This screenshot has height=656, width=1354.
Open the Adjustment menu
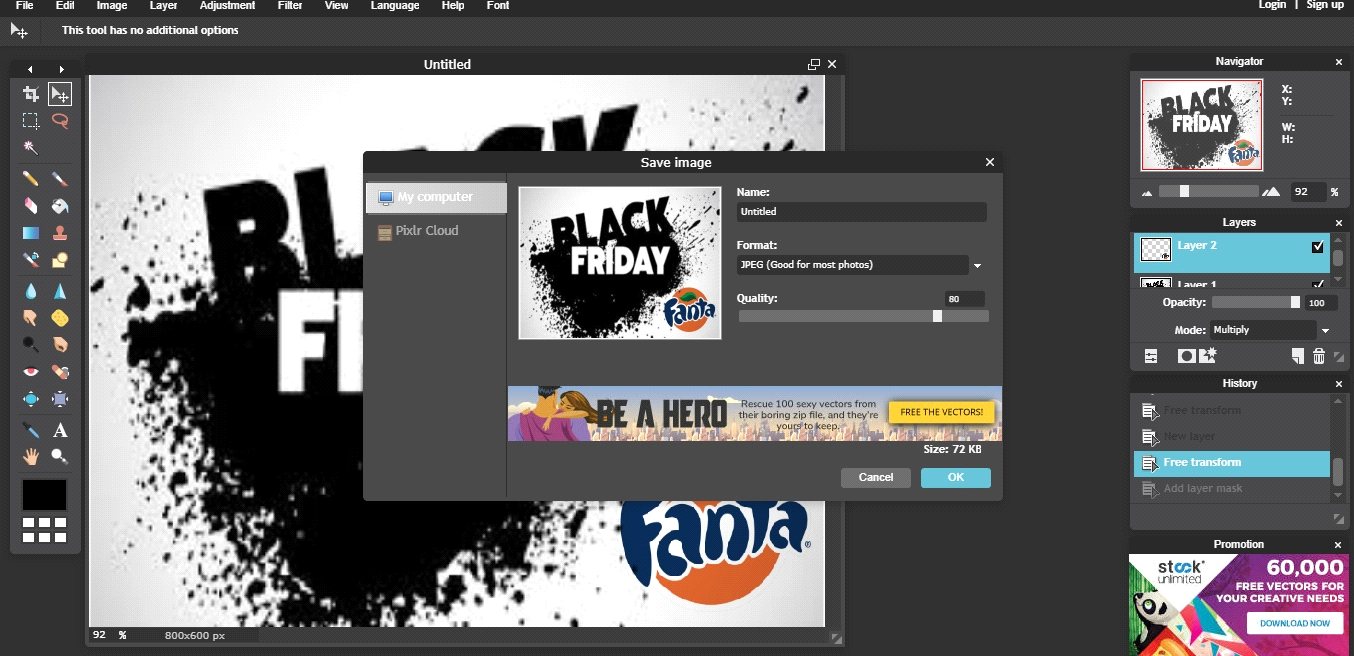[x=228, y=5]
